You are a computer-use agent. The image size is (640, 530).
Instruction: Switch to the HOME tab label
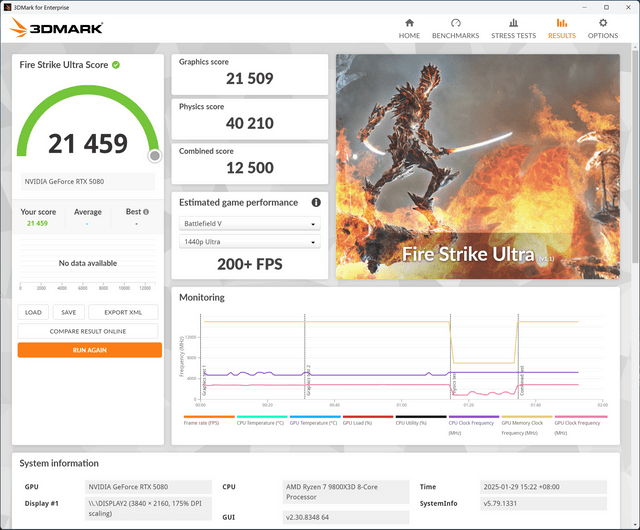[x=409, y=36]
